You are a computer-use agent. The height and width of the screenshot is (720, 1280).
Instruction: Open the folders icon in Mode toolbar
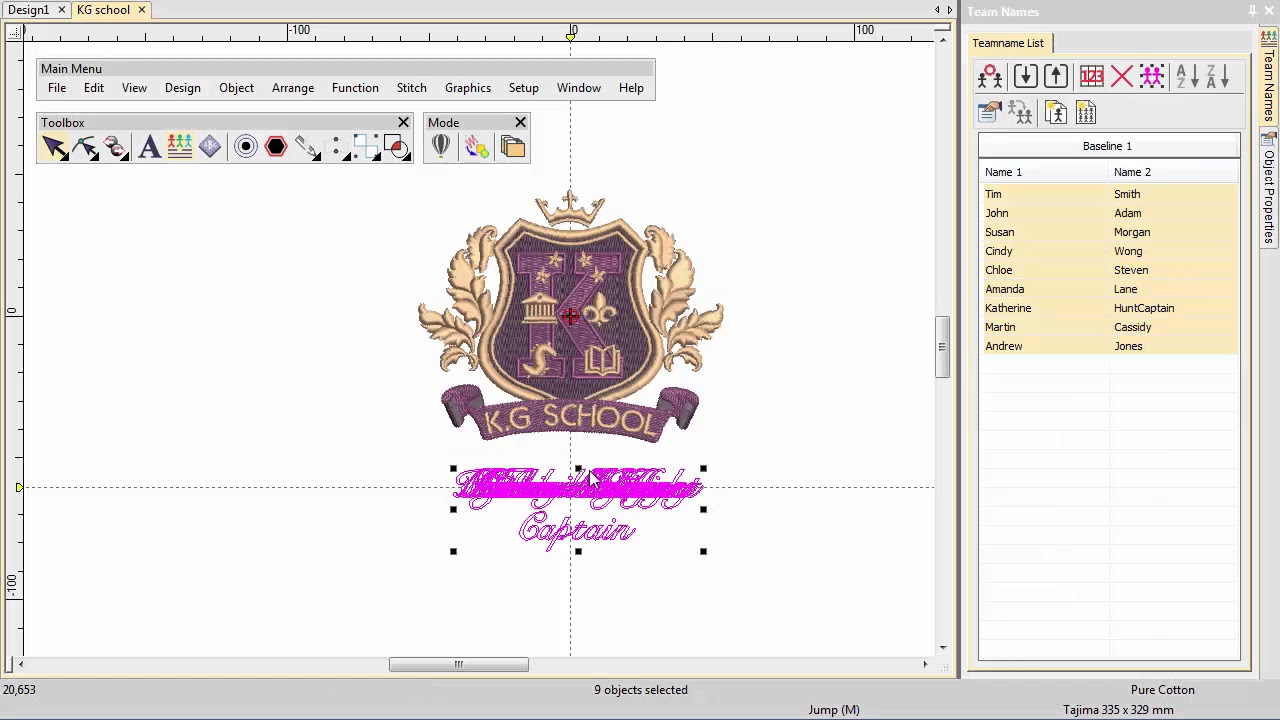(513, 148)
